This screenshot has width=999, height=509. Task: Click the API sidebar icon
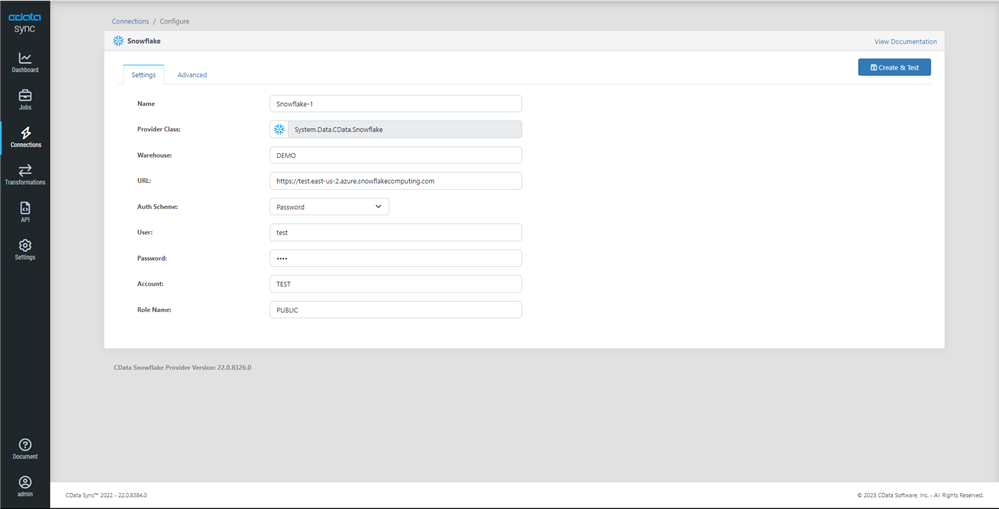(25, 211)
